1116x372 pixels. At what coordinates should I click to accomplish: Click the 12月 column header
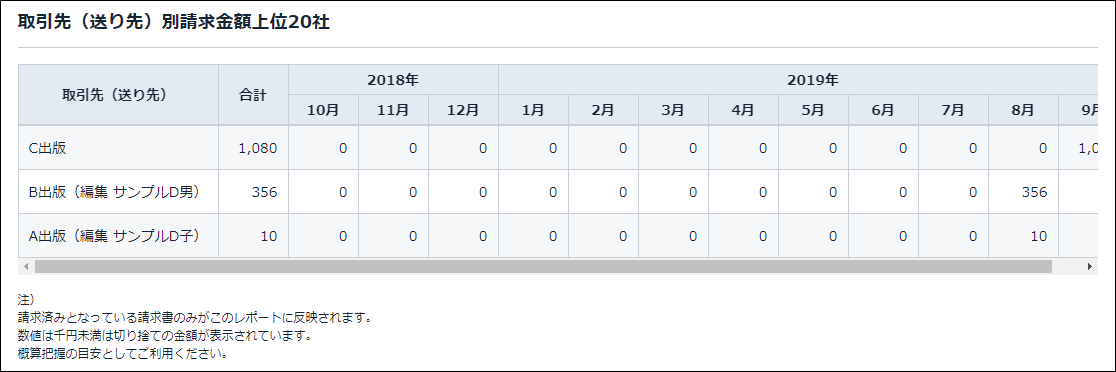click(463, 110)
